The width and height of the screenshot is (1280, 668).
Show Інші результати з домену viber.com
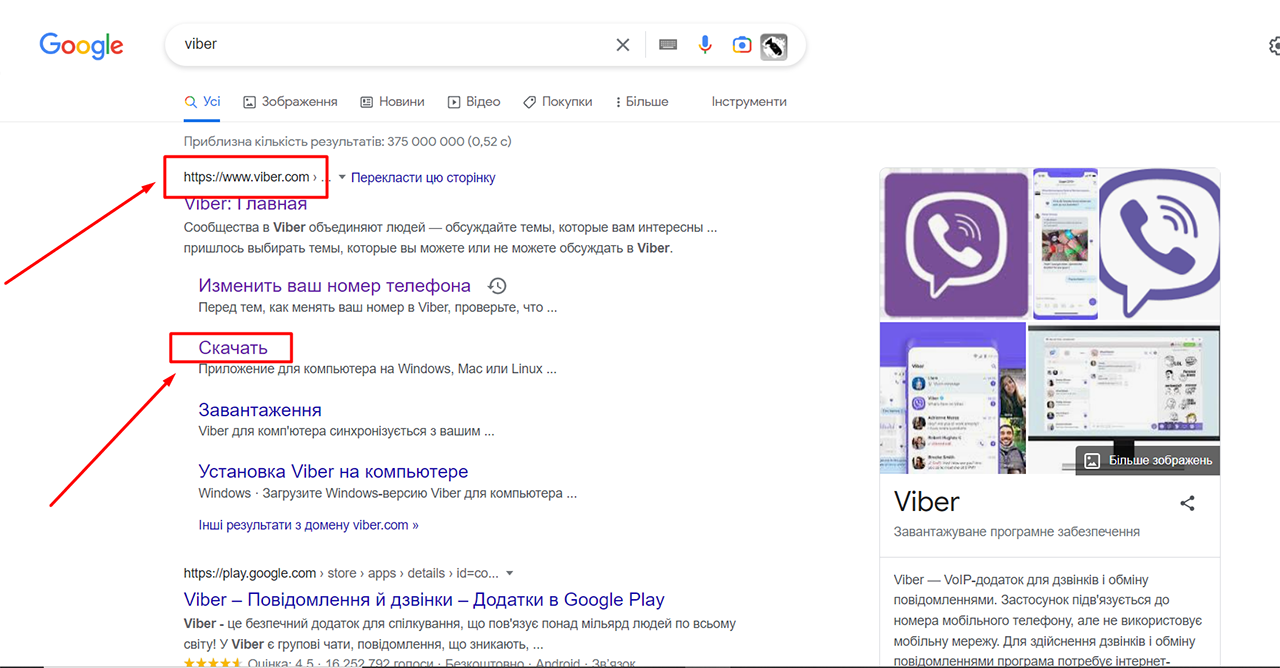point(308,525)
